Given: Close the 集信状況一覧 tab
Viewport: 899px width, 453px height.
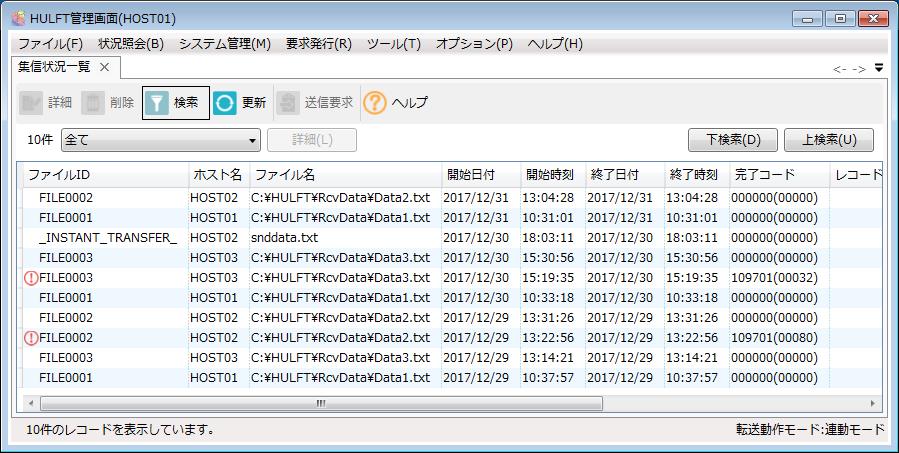Looking at the screenshot, I should coord(104,67).
